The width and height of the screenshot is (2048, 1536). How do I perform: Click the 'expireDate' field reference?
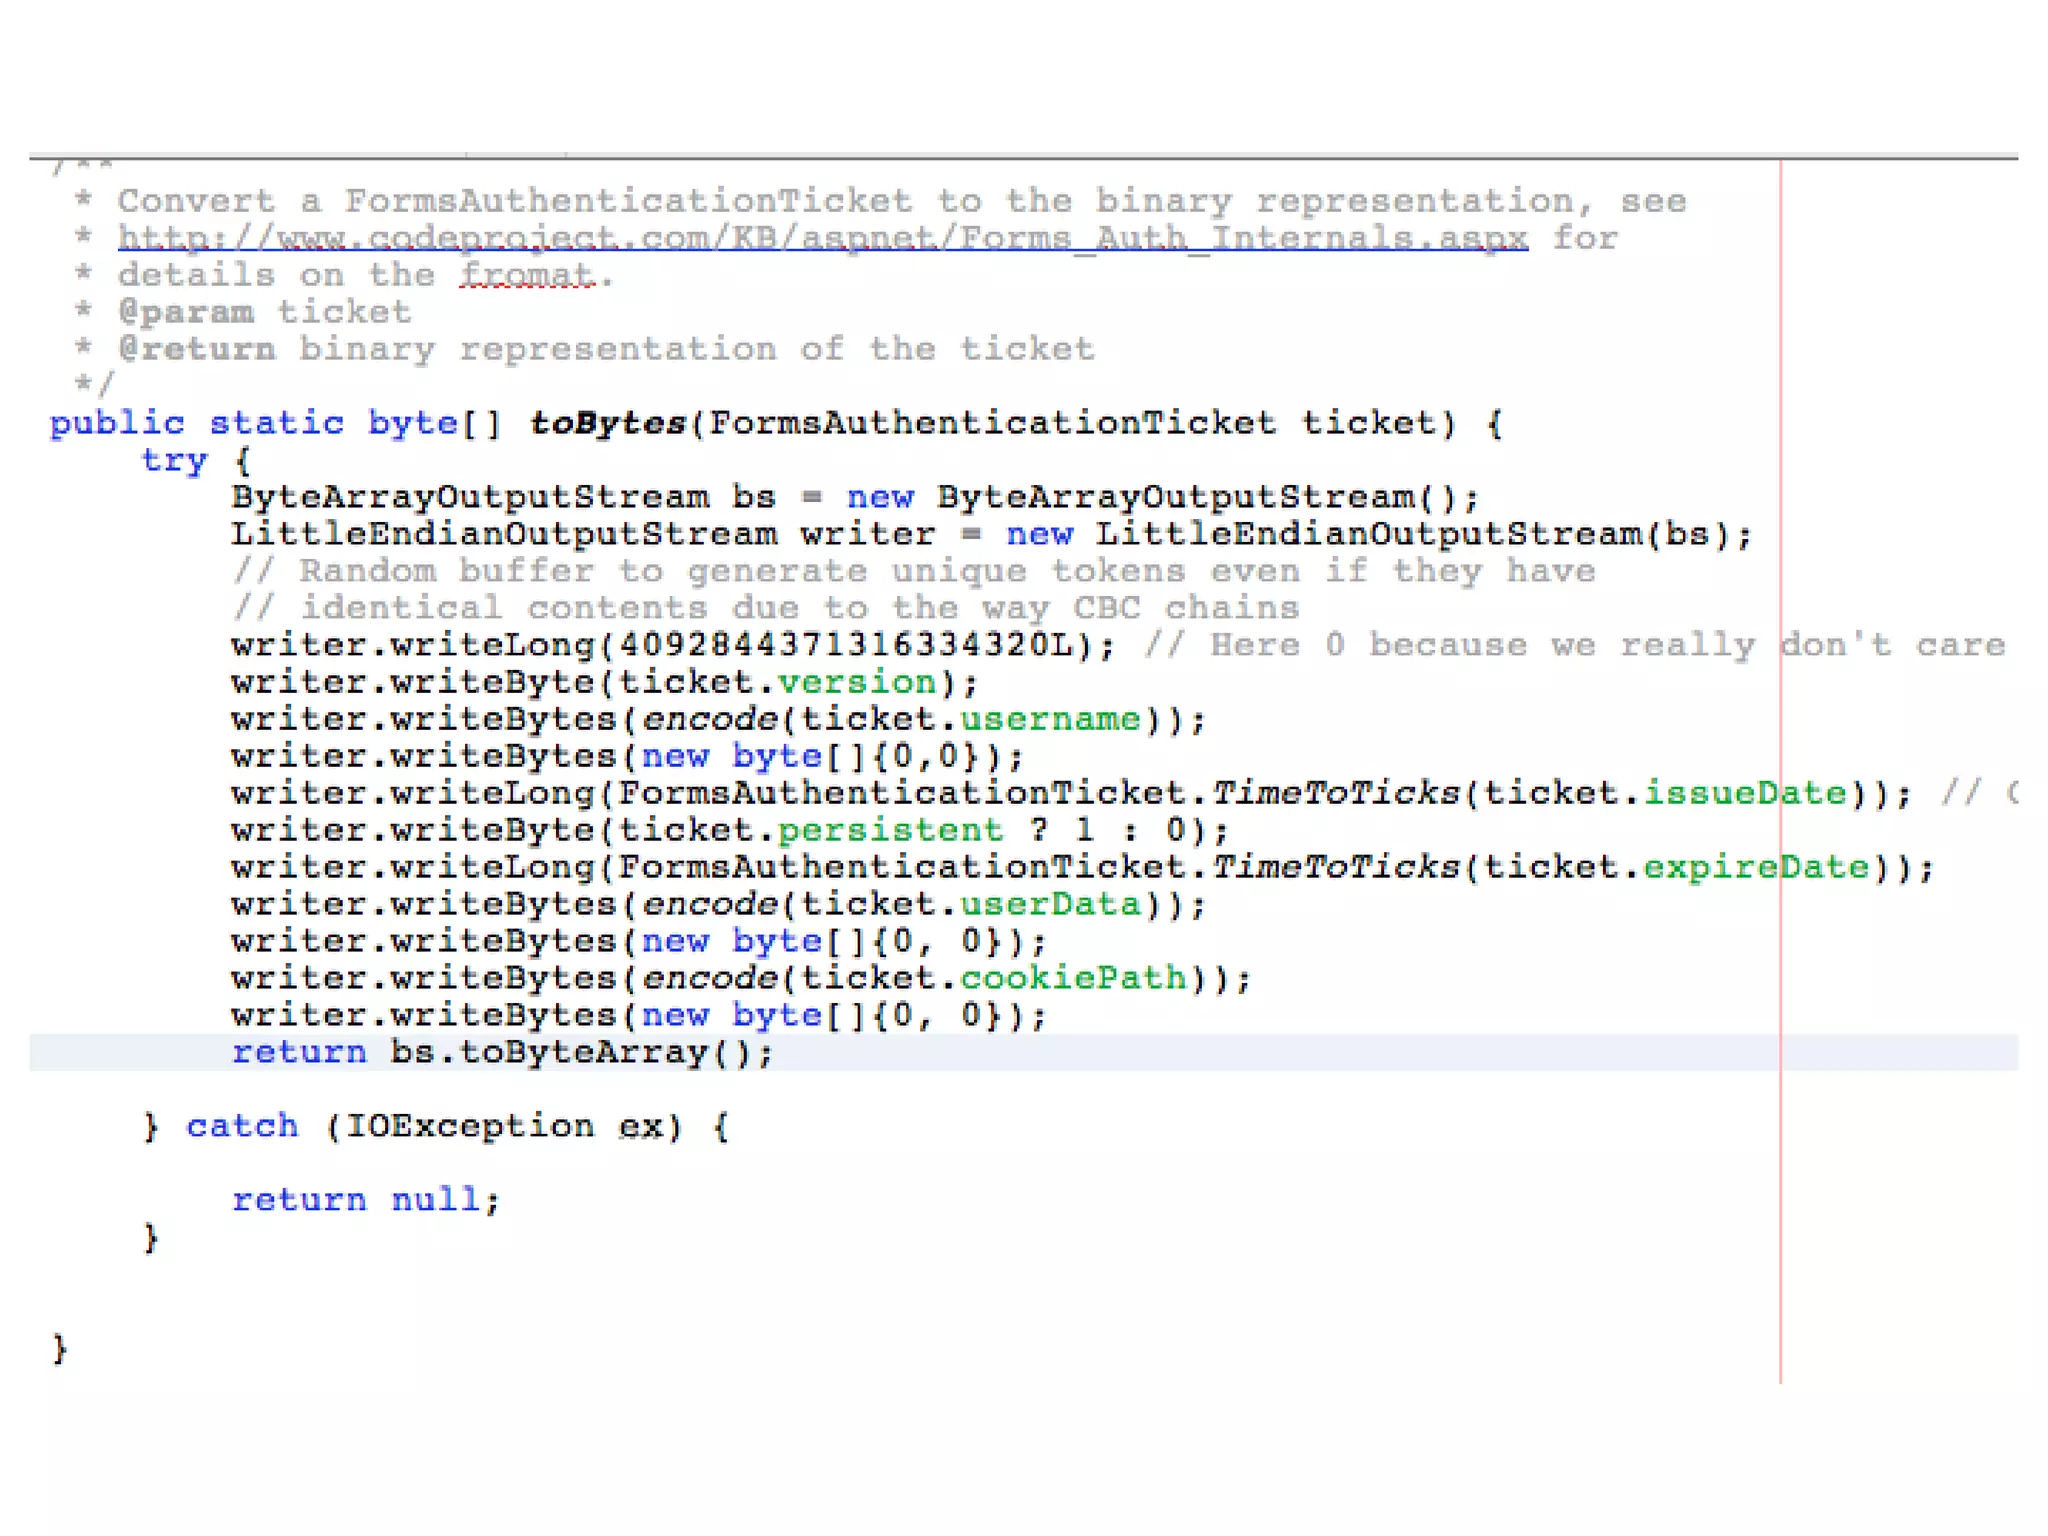[x=1755, y=867]
